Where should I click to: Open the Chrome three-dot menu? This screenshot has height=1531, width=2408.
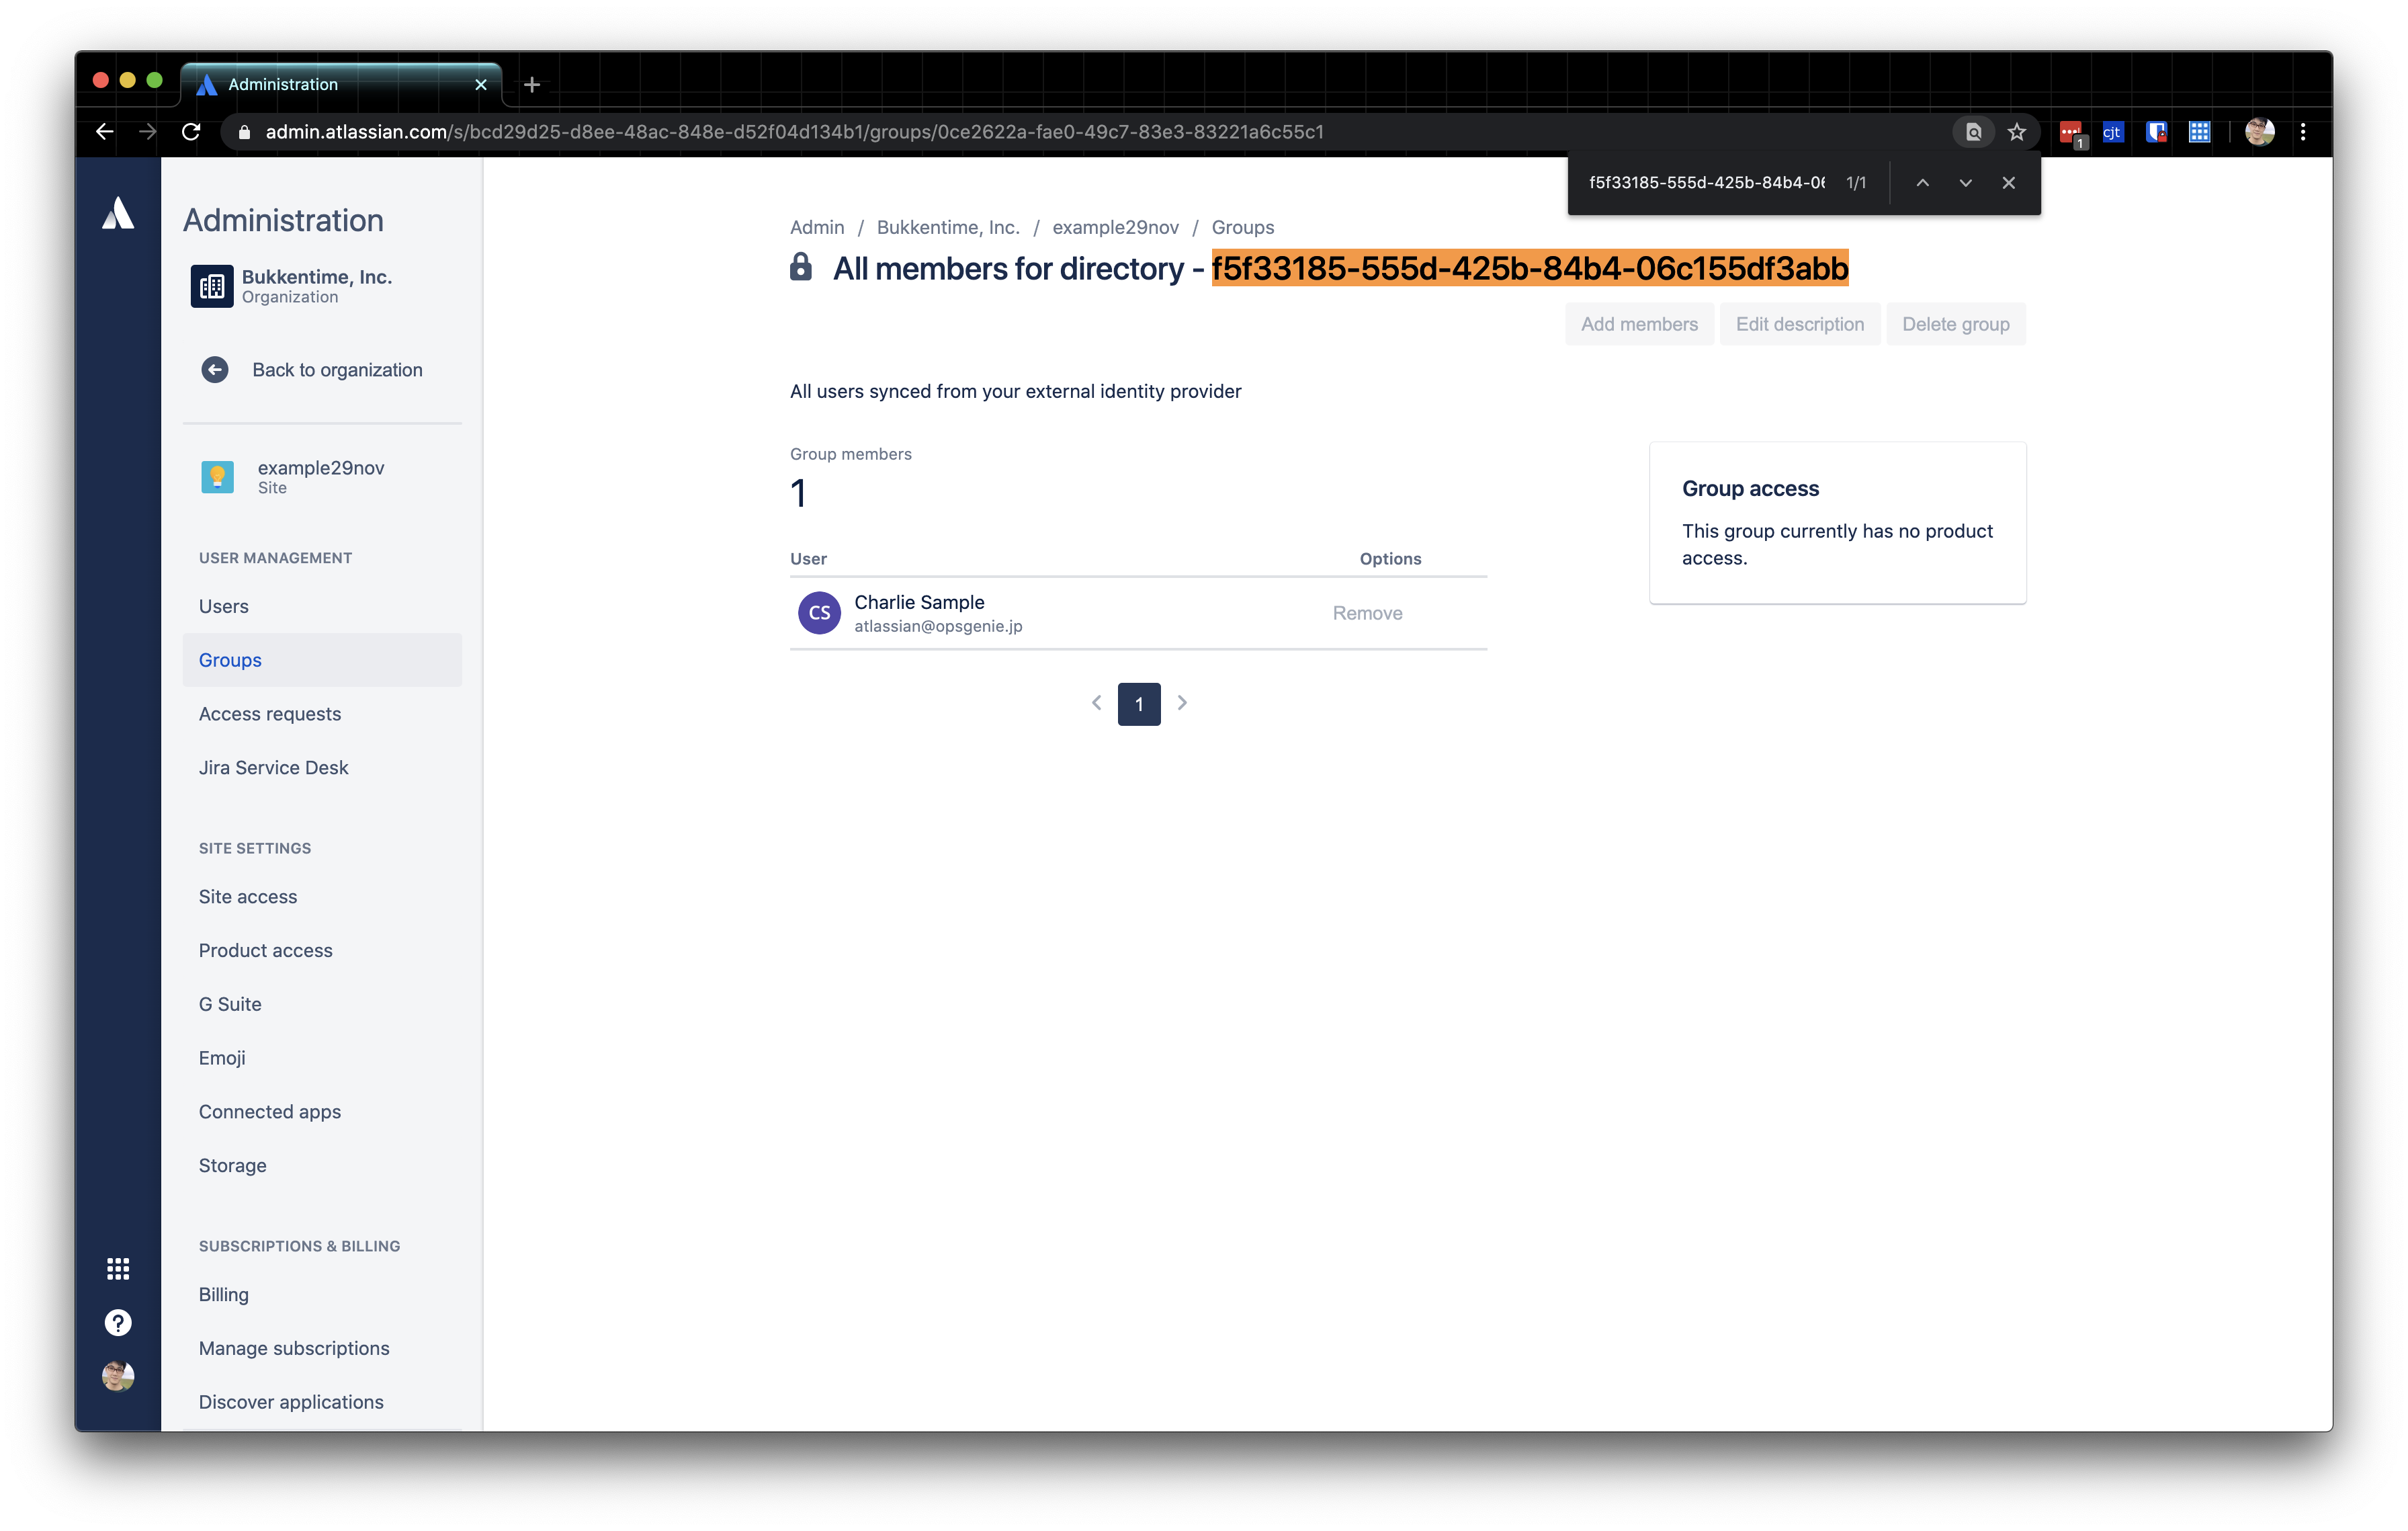[x=2303, y=132]
